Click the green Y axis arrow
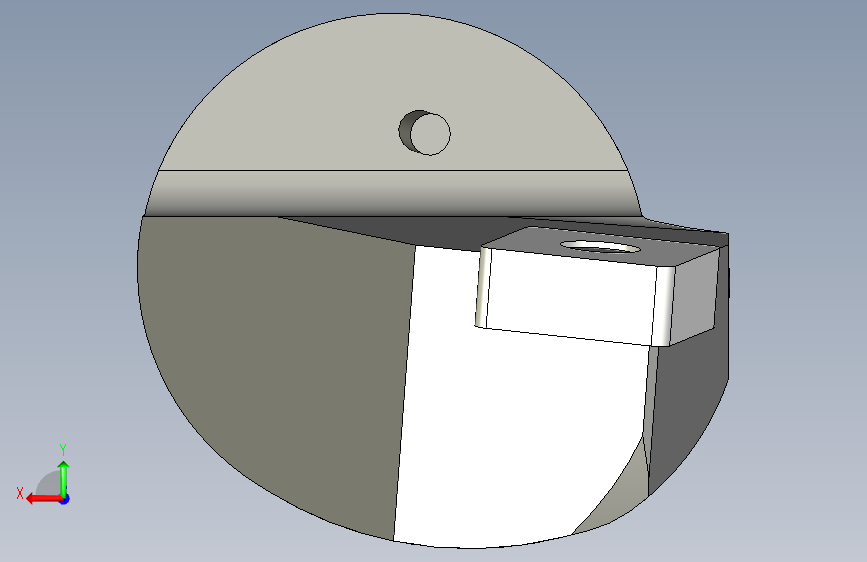 click(64, 479)
